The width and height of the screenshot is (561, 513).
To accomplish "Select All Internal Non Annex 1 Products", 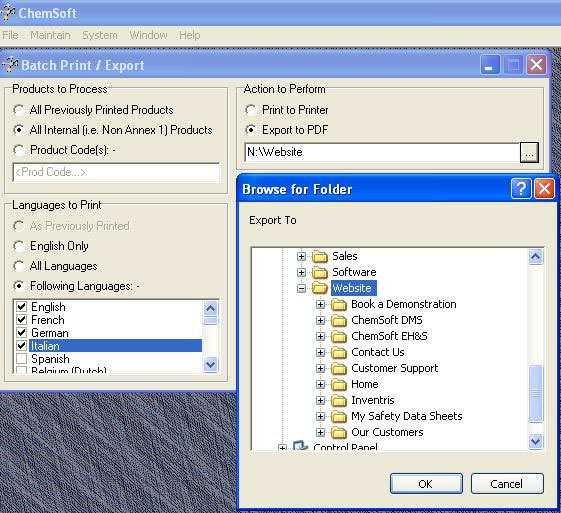I will [x=19, y=130].
